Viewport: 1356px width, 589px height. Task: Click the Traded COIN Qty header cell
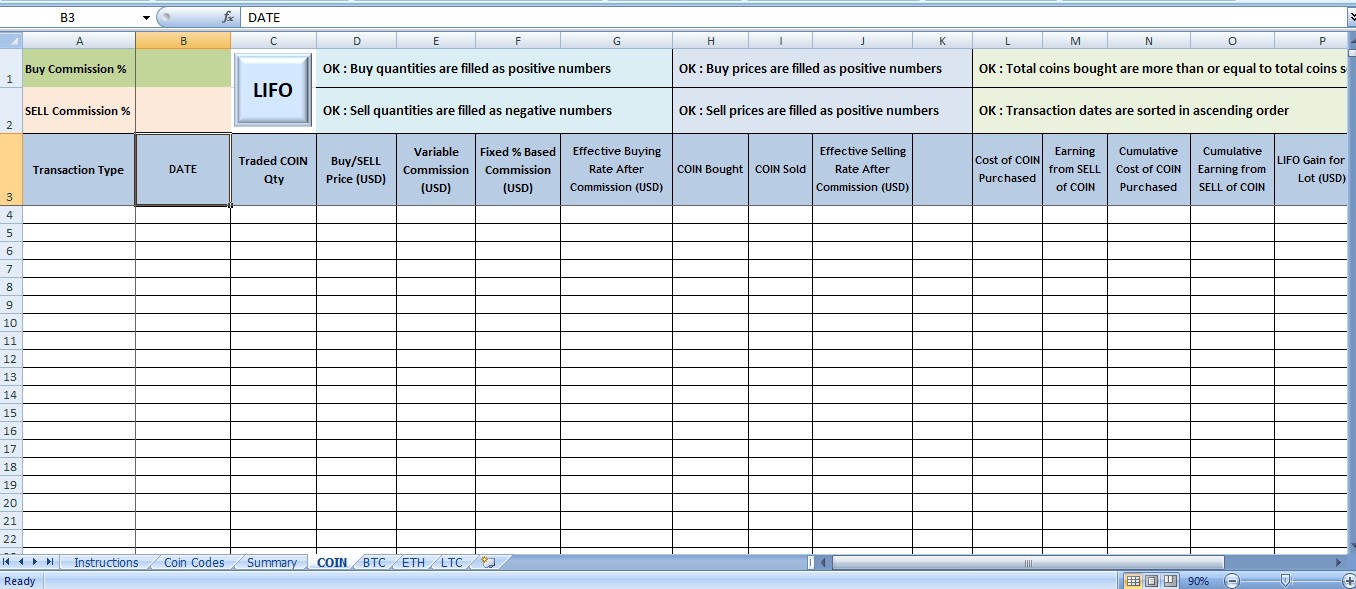[x=273, y=169]
